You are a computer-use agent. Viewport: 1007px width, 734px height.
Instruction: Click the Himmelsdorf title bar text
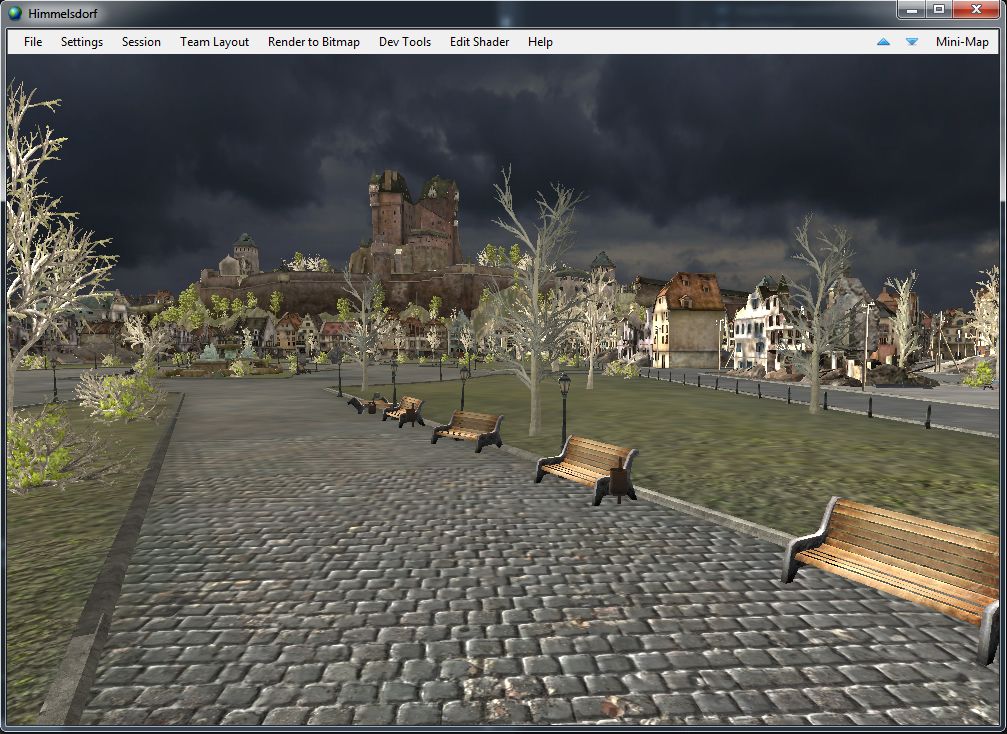pyautogui.click(x=63, y=13)
